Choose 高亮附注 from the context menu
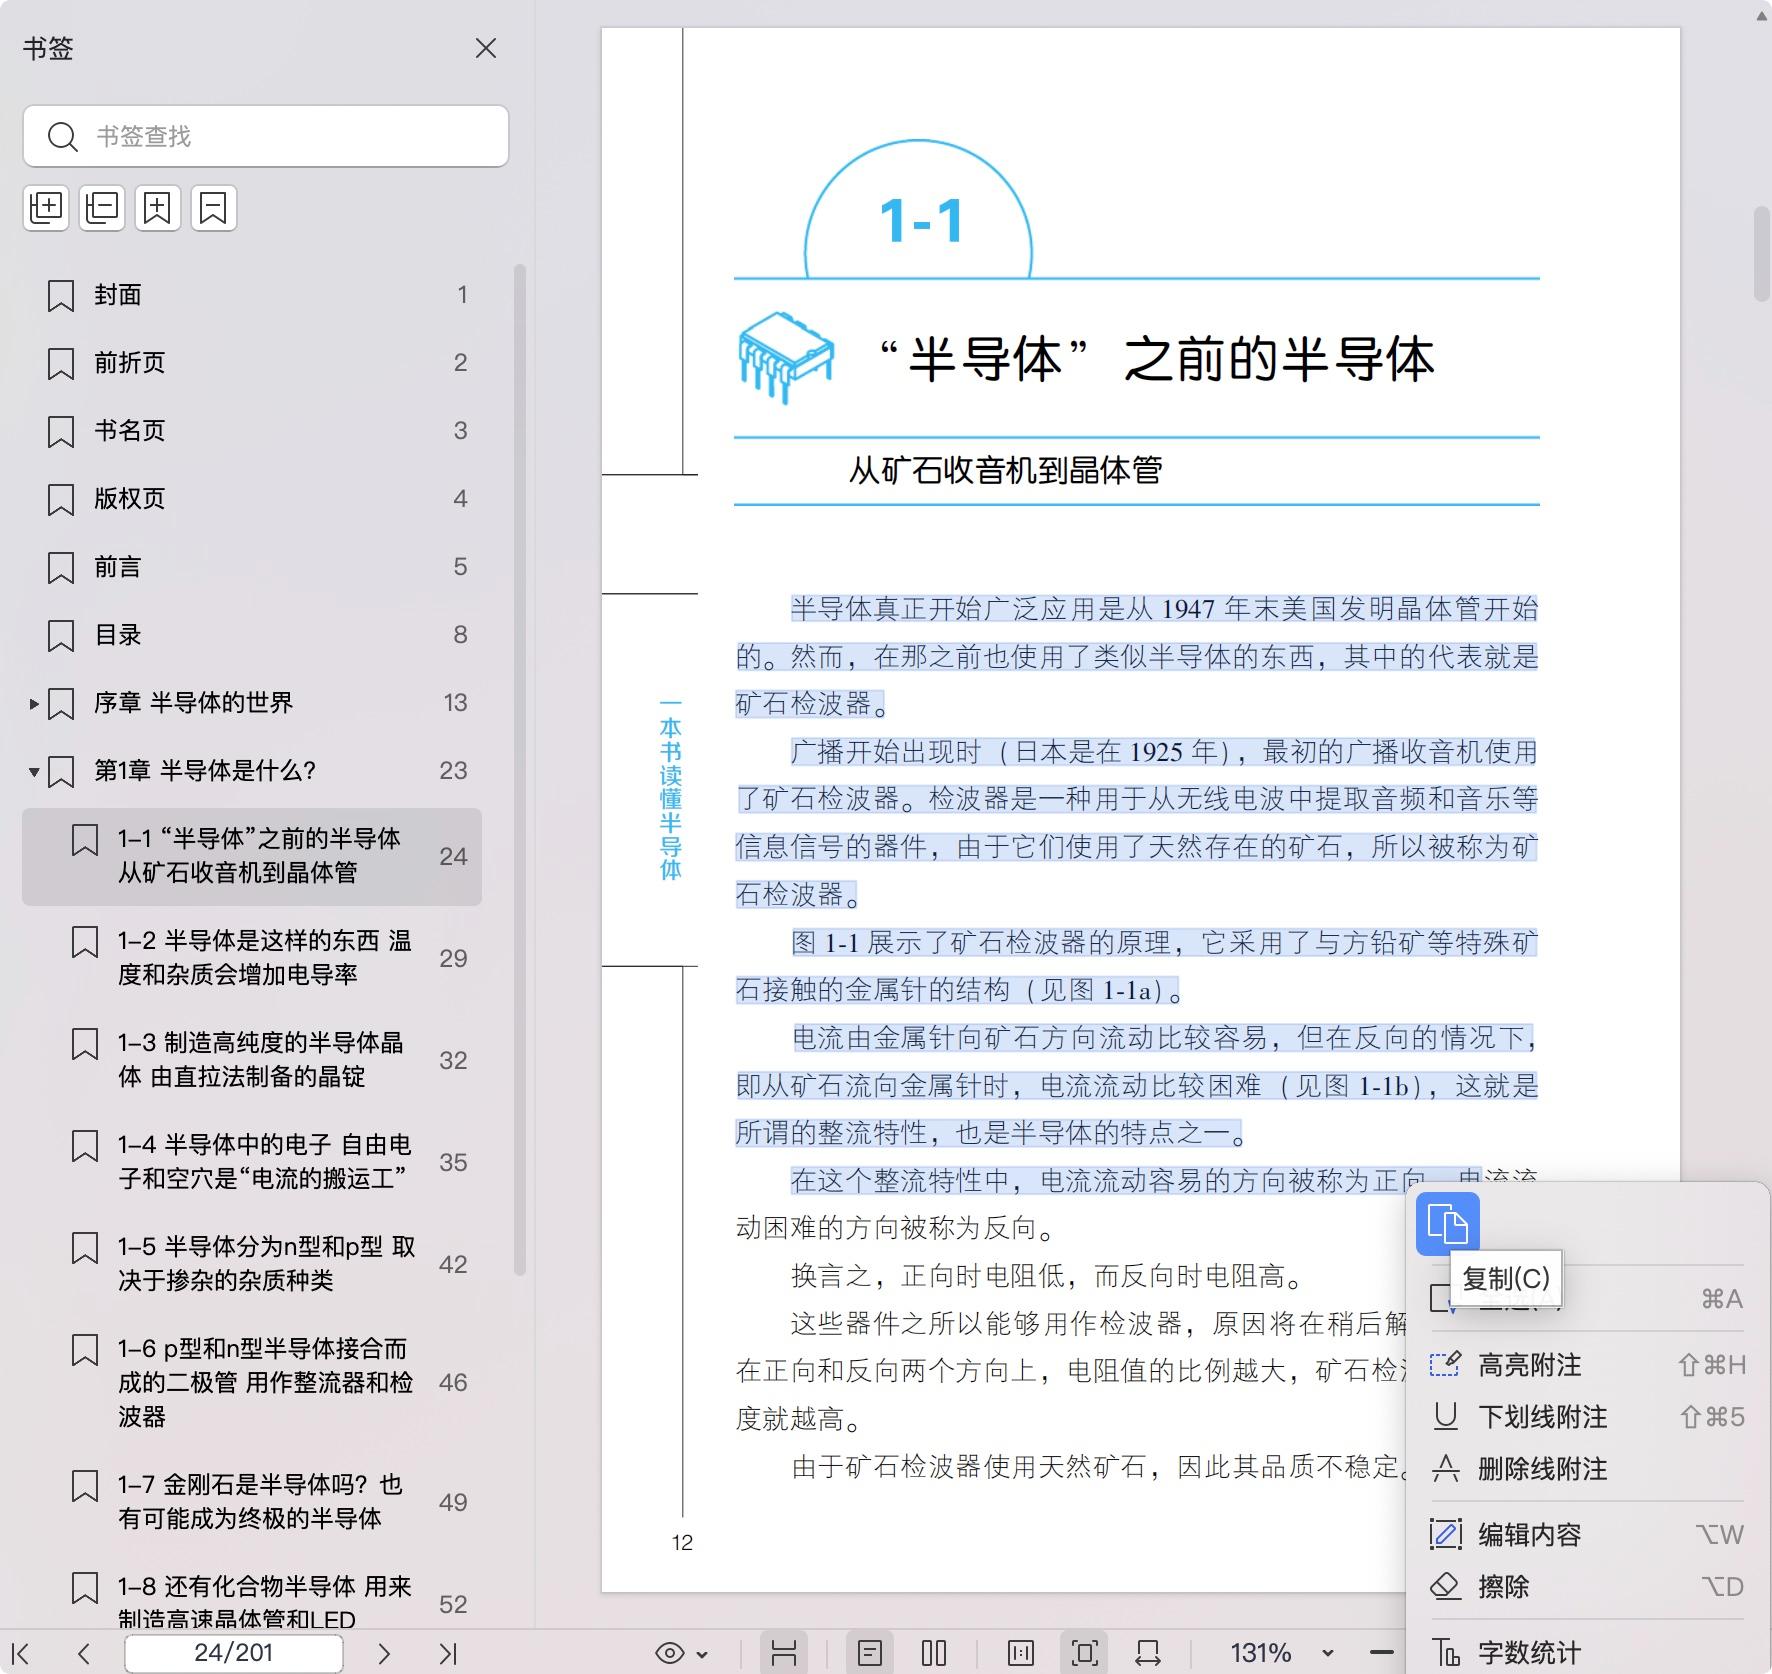This screenshot has height=1674, width=1772. (1532, 1365)
